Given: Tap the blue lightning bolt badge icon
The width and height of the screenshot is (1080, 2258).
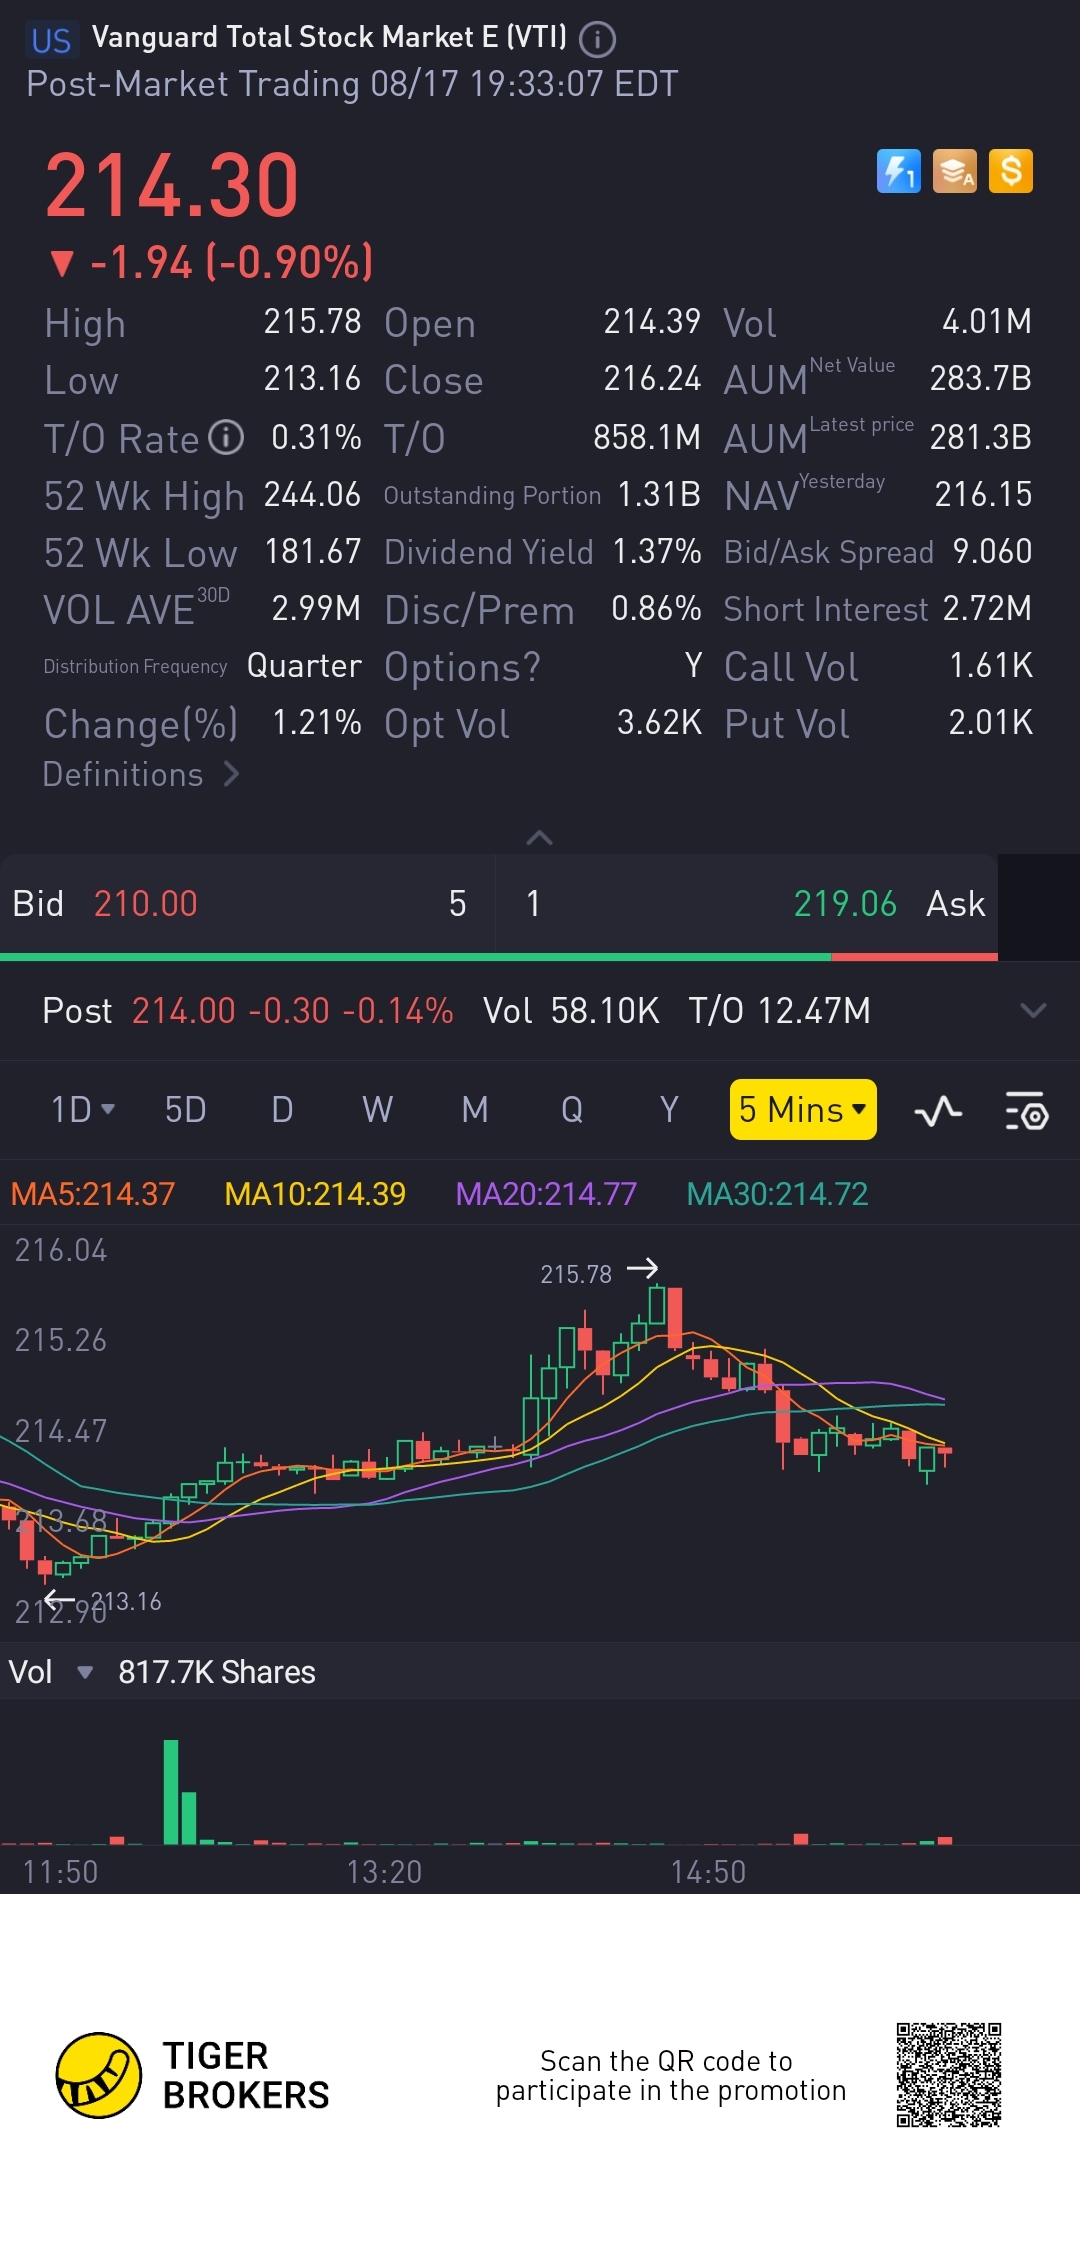Looking at the screenshot, I should [898, 171].
